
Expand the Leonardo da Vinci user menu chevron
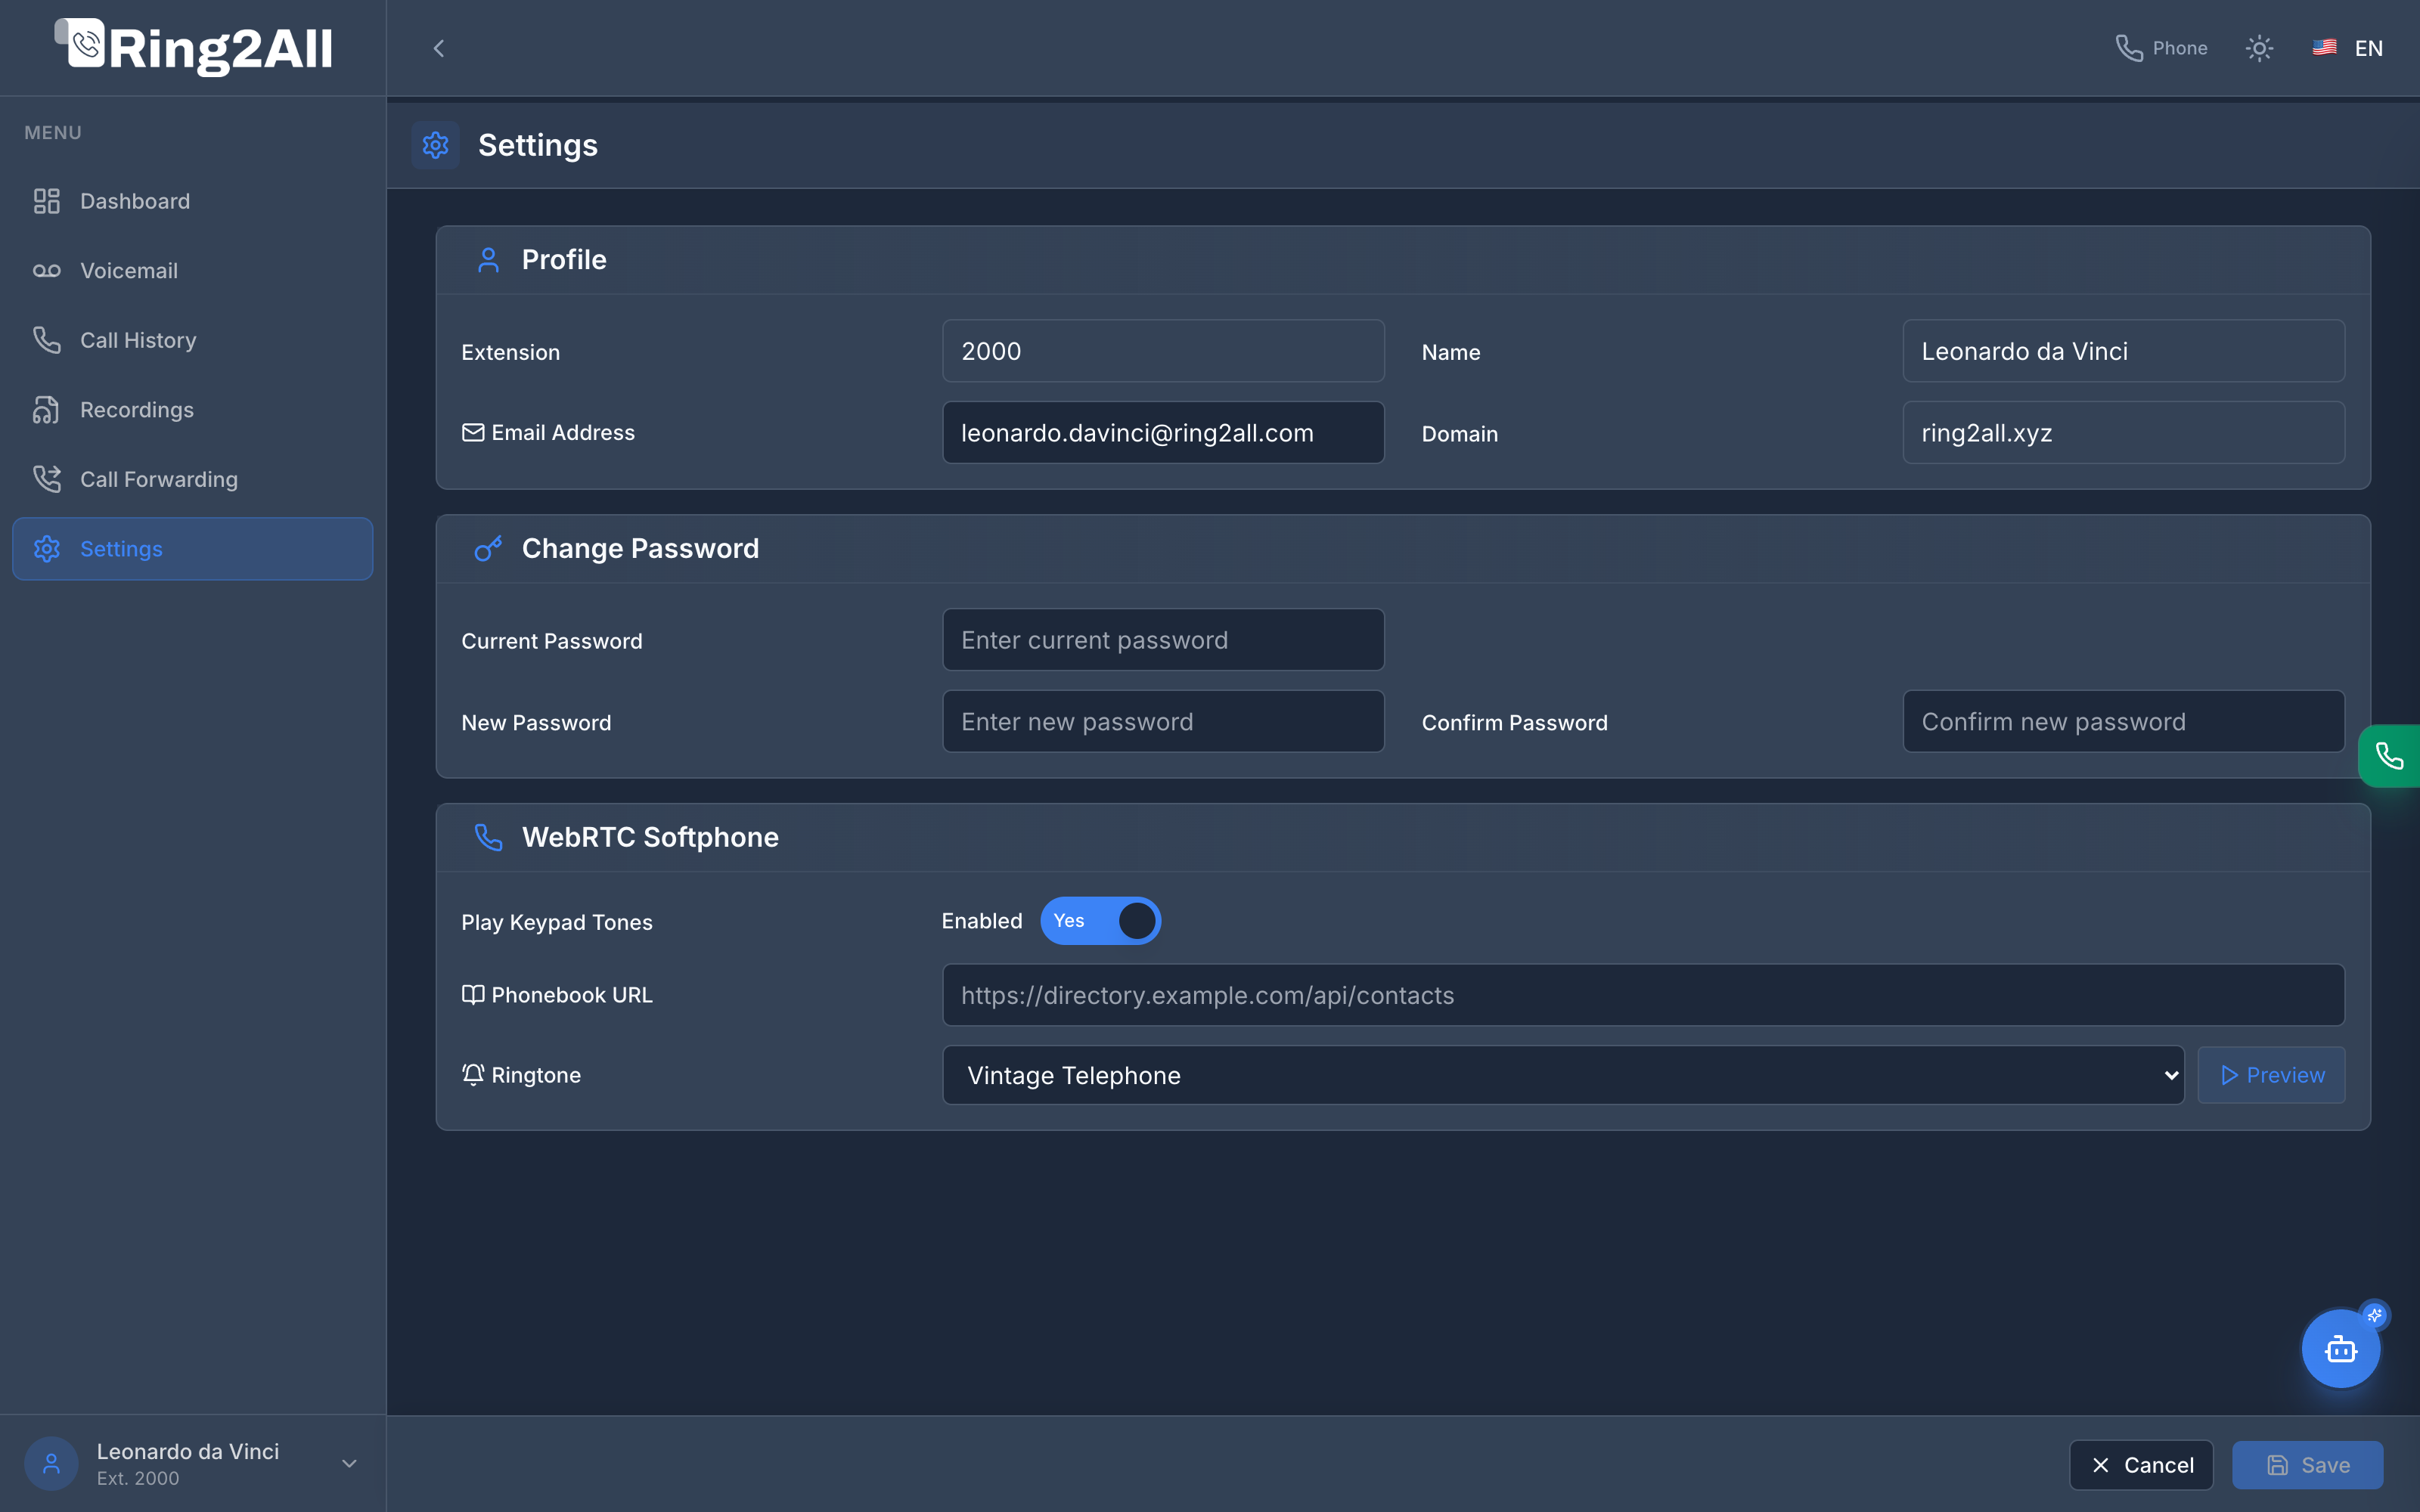tap(349, 1464)
